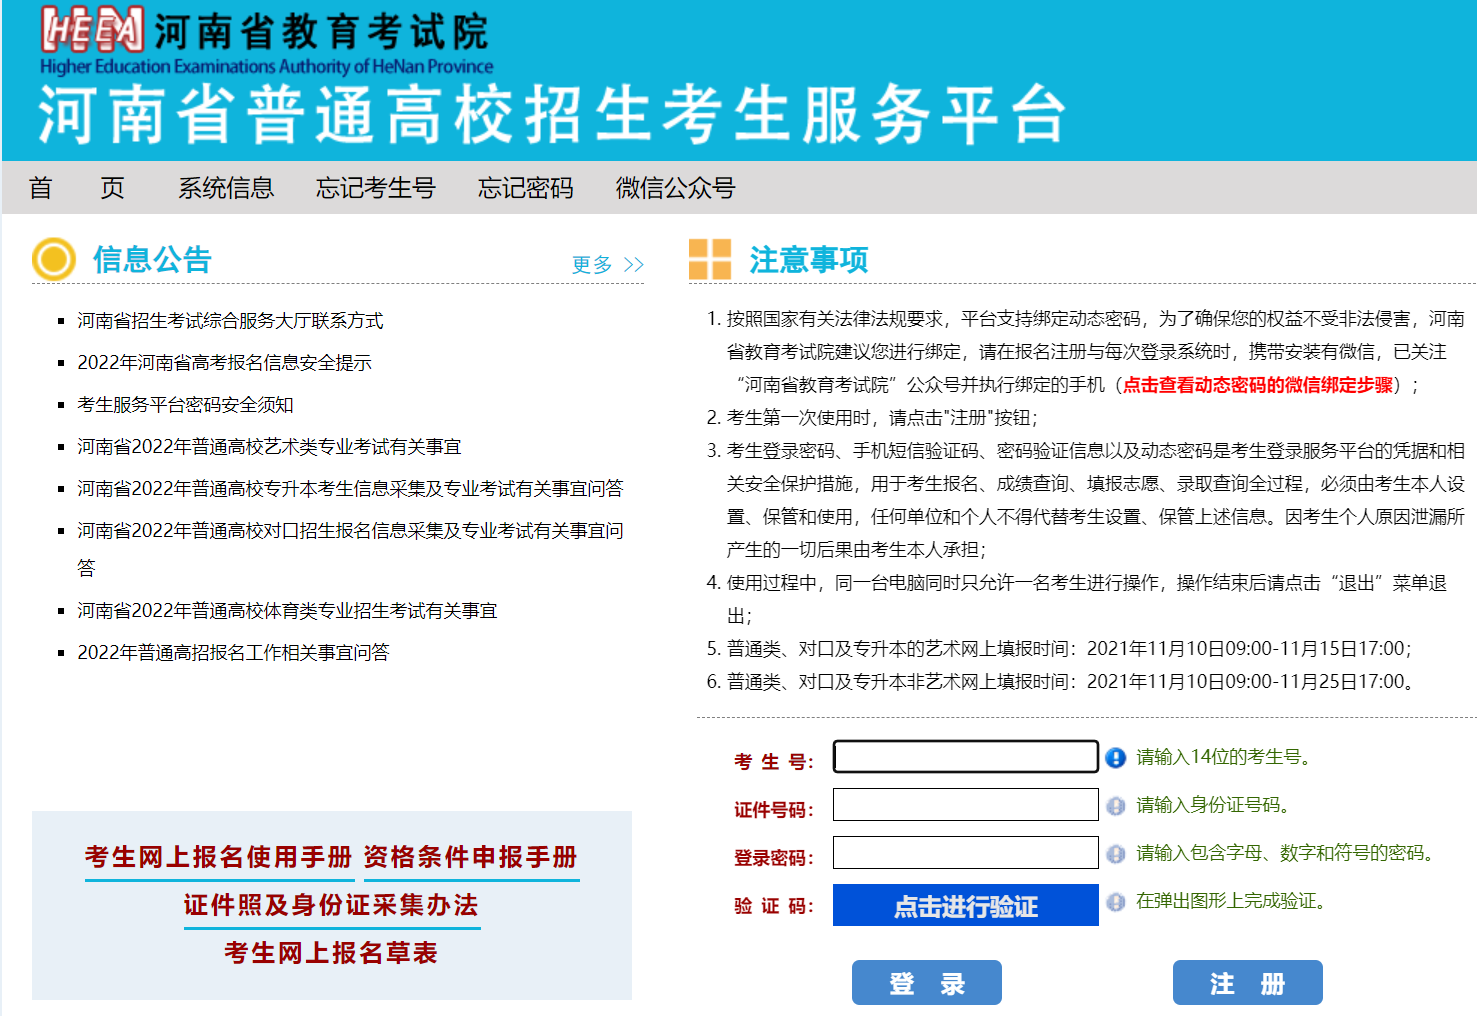Open the 艺术类专业考试有关事宜 announcement
The width and height of the screenshot is (1477, 1016).
pyautogui.click(x=269, y=447)
